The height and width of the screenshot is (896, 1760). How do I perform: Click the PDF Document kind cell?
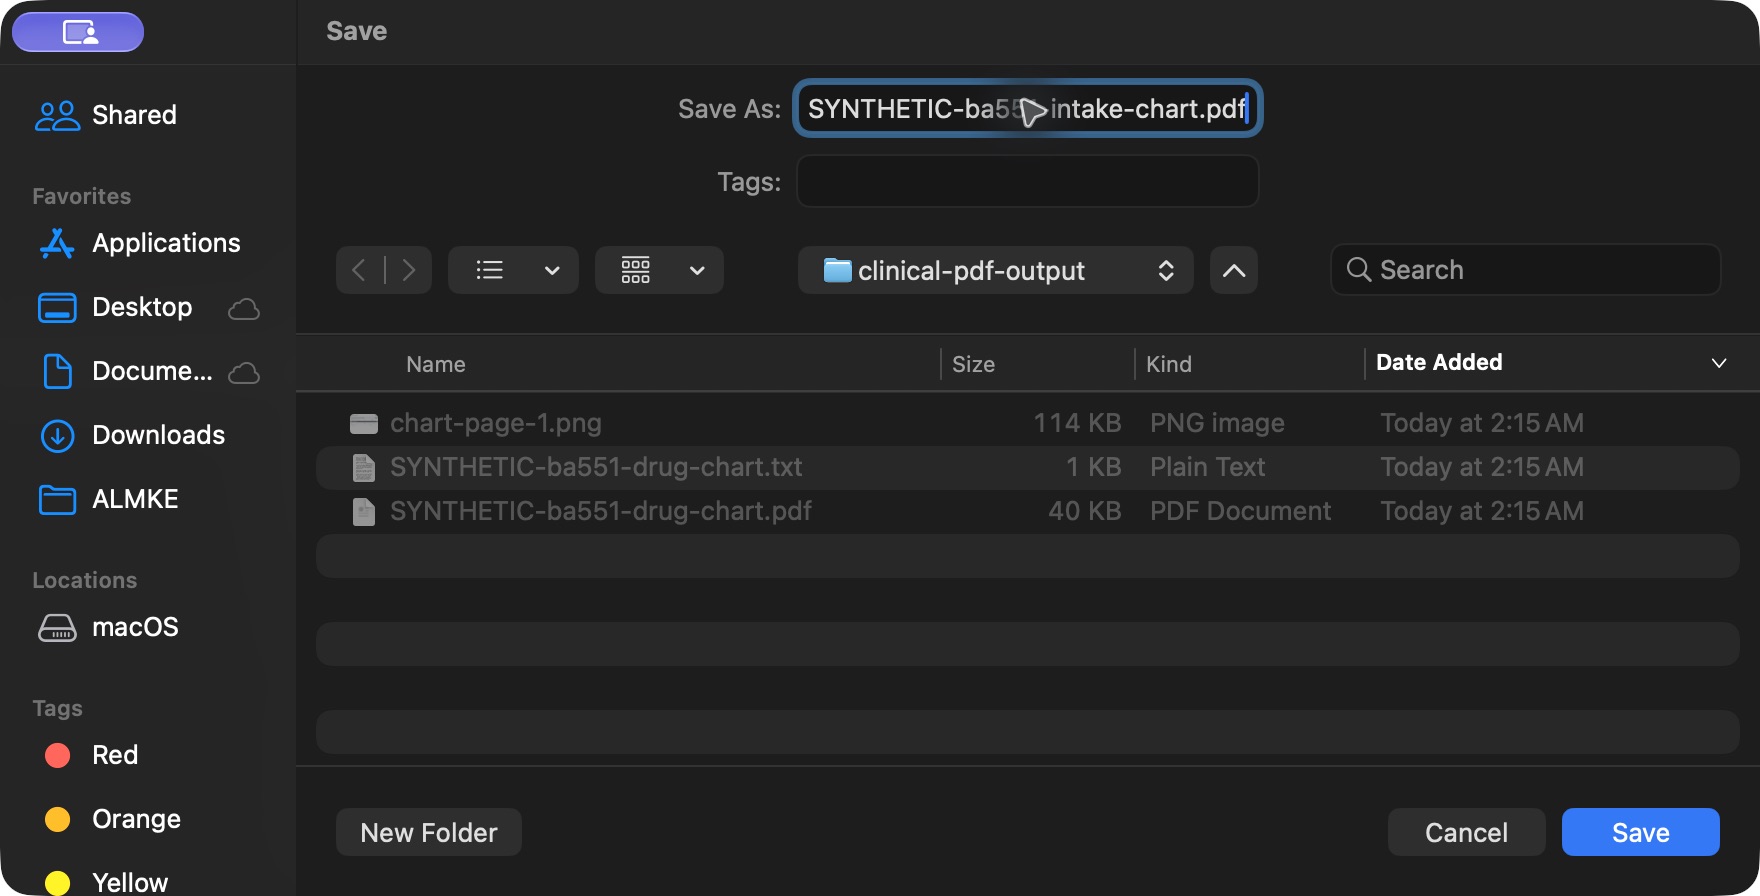tap(1241, 511)
